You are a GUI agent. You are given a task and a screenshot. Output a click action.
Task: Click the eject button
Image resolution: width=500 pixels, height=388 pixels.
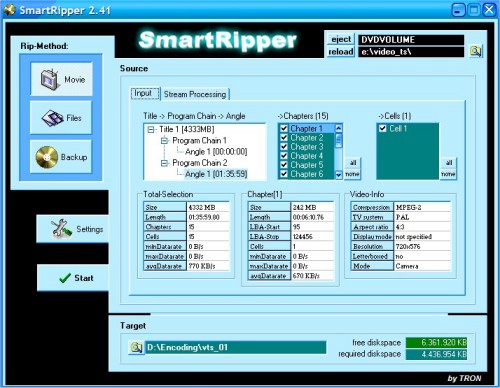click(x=341, y=39)
